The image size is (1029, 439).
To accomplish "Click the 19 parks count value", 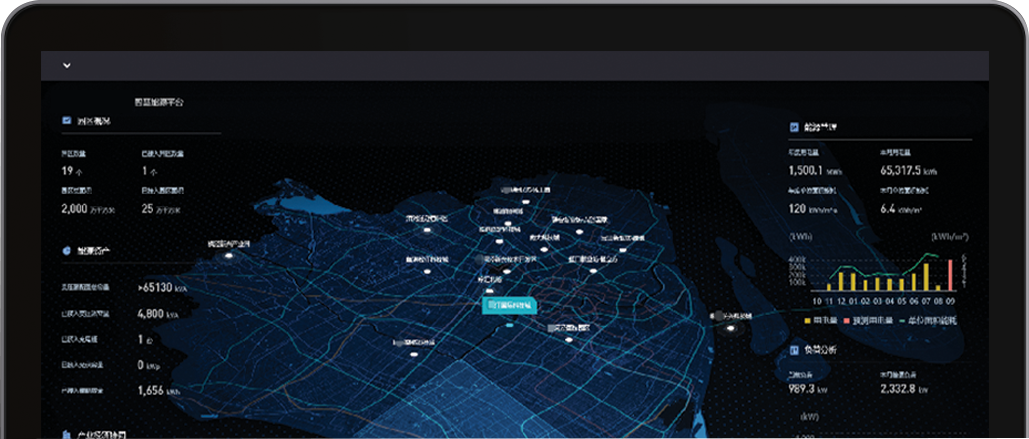I will [x=67, y=171].
